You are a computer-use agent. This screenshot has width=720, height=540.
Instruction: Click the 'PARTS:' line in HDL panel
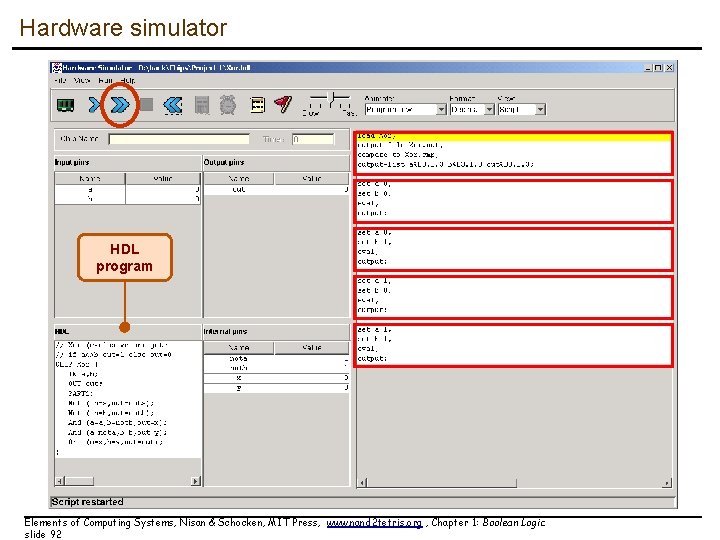[80, 394]
